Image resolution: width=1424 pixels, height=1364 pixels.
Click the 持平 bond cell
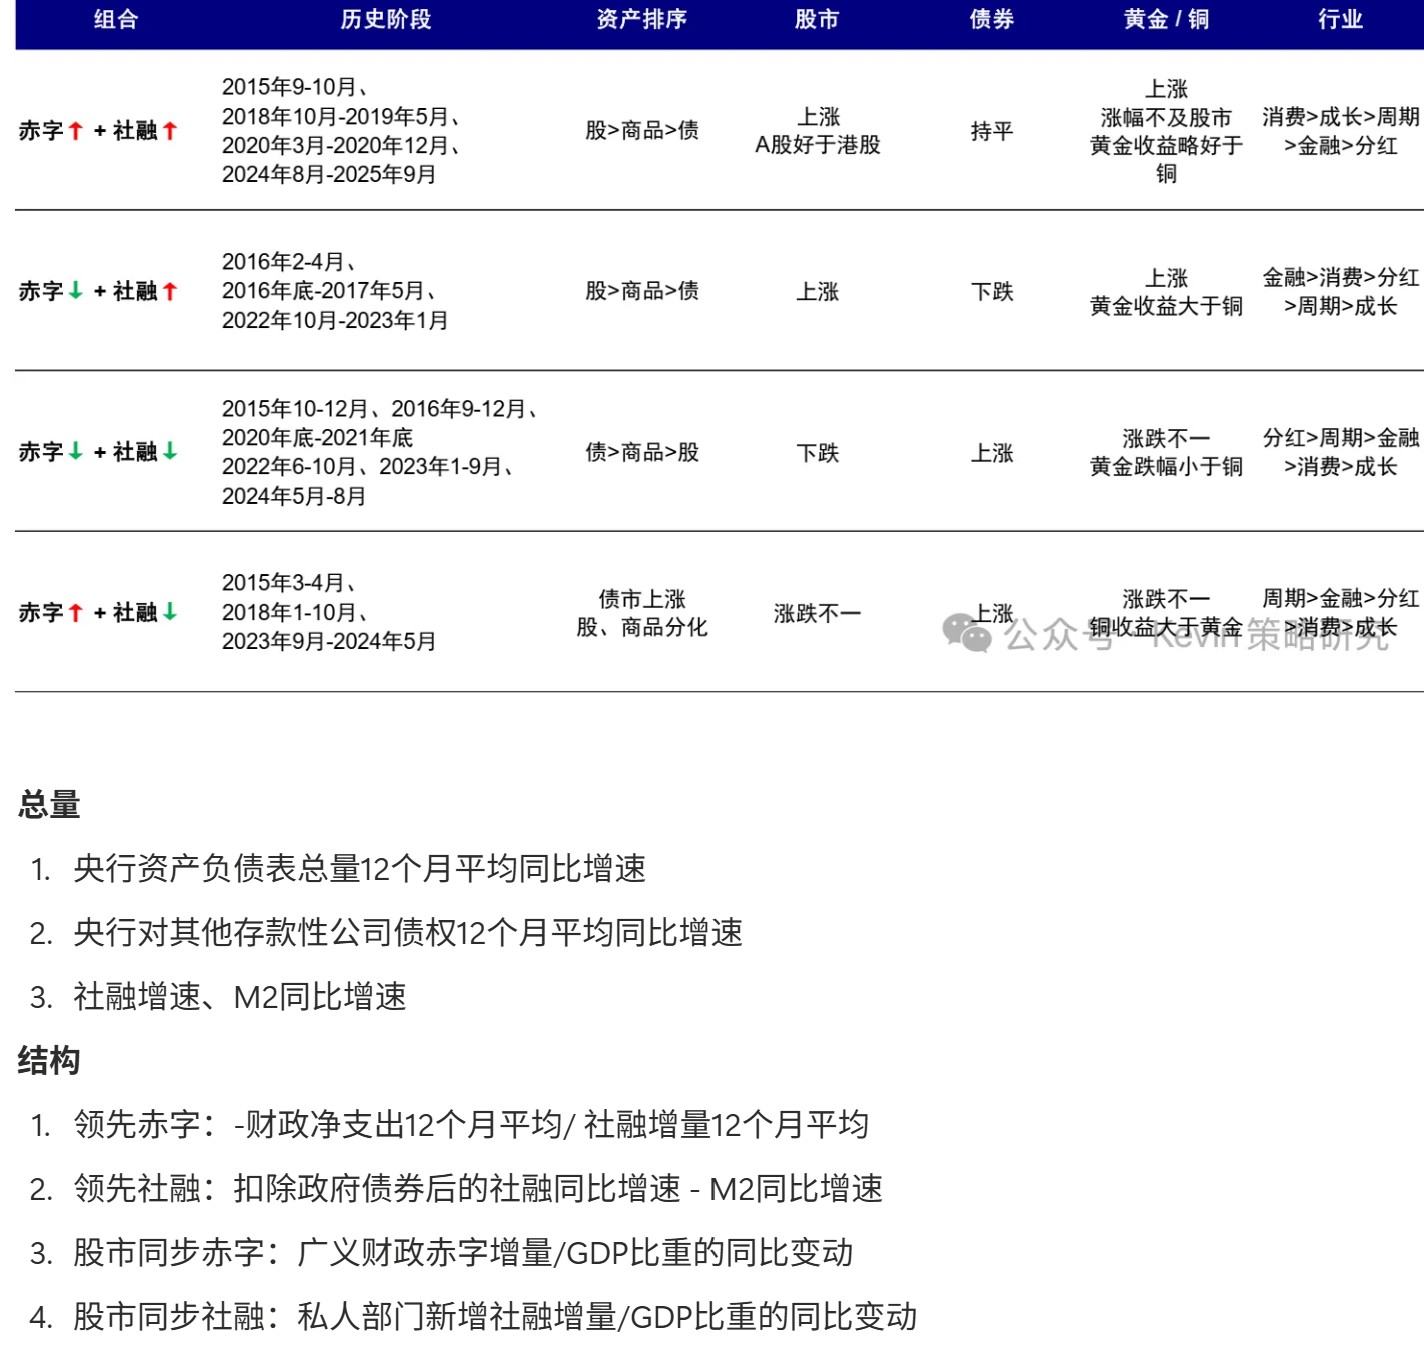click(991, 131)
